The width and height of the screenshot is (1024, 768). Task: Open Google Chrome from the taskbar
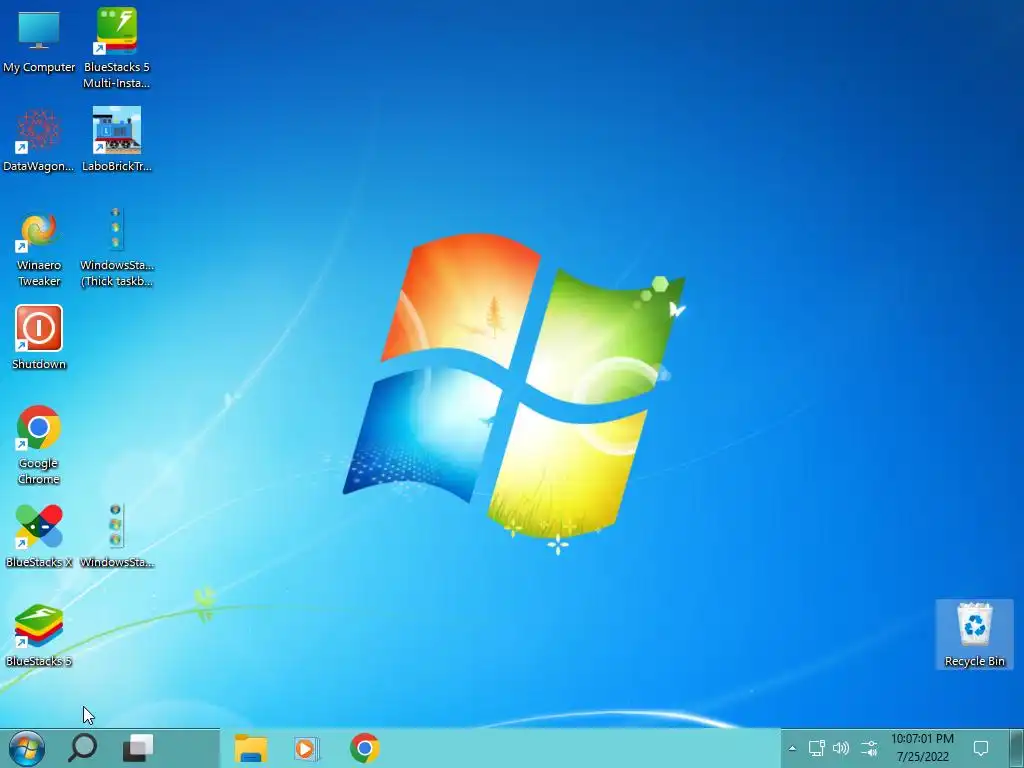click(364, 748)
